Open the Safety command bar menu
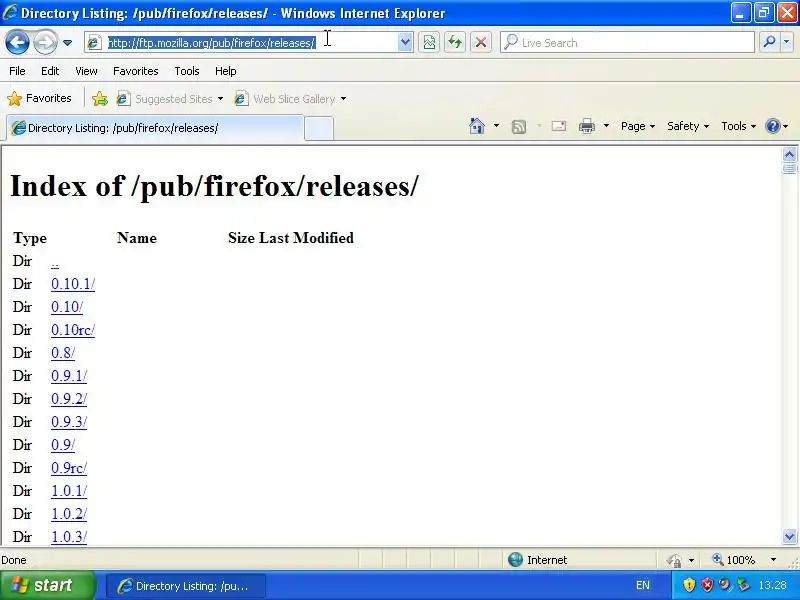 688,126
